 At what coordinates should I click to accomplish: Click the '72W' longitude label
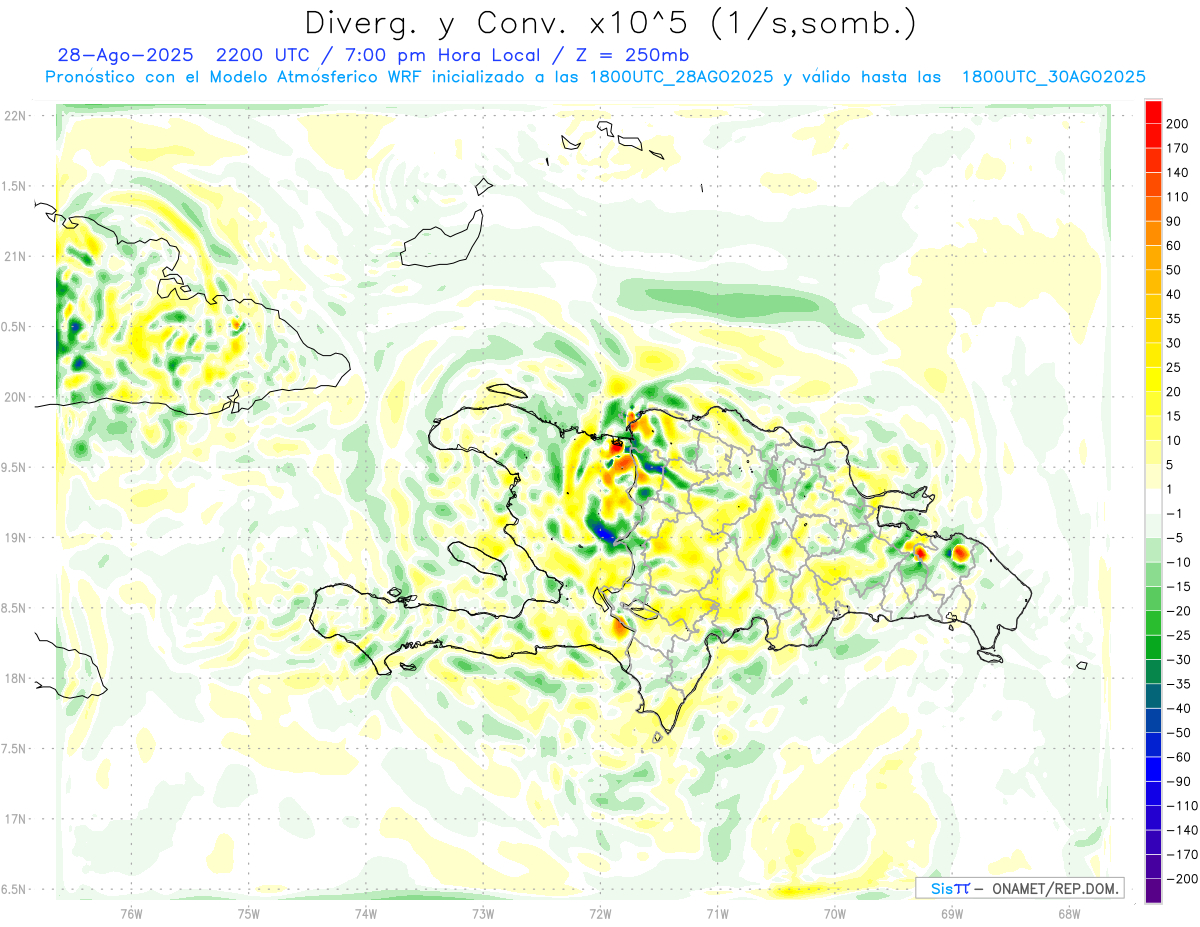click(600, 913)
